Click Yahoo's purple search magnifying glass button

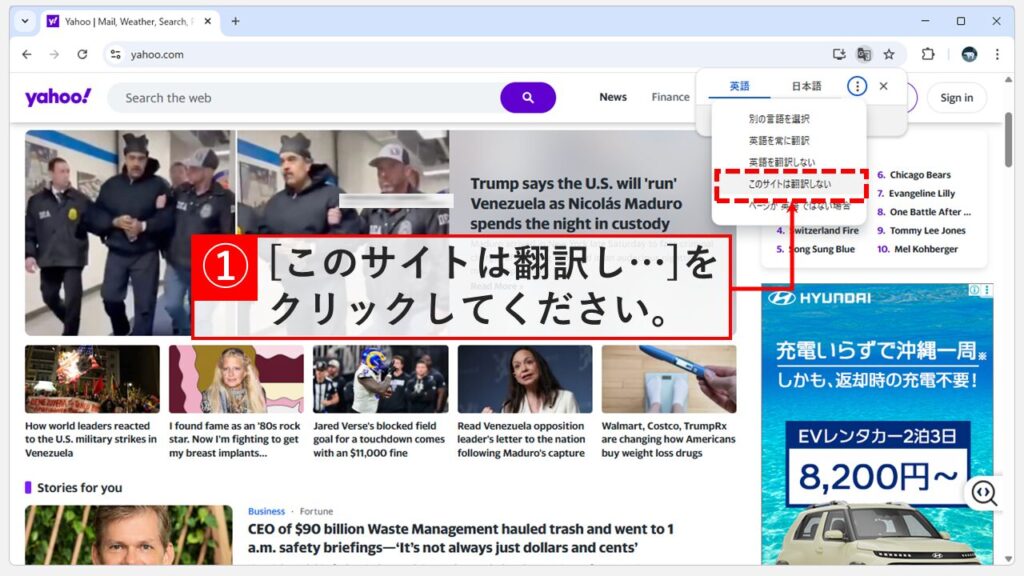coord(529,97)
